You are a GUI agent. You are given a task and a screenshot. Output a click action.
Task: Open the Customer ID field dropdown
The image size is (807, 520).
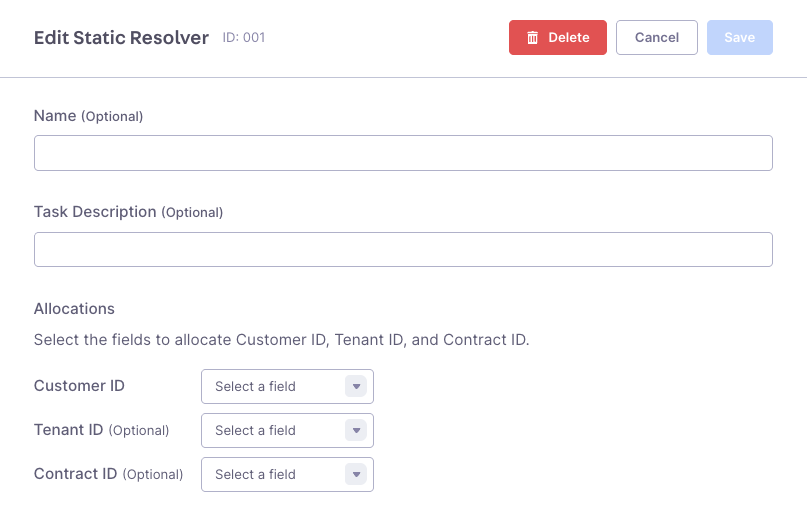pos(287,386)
